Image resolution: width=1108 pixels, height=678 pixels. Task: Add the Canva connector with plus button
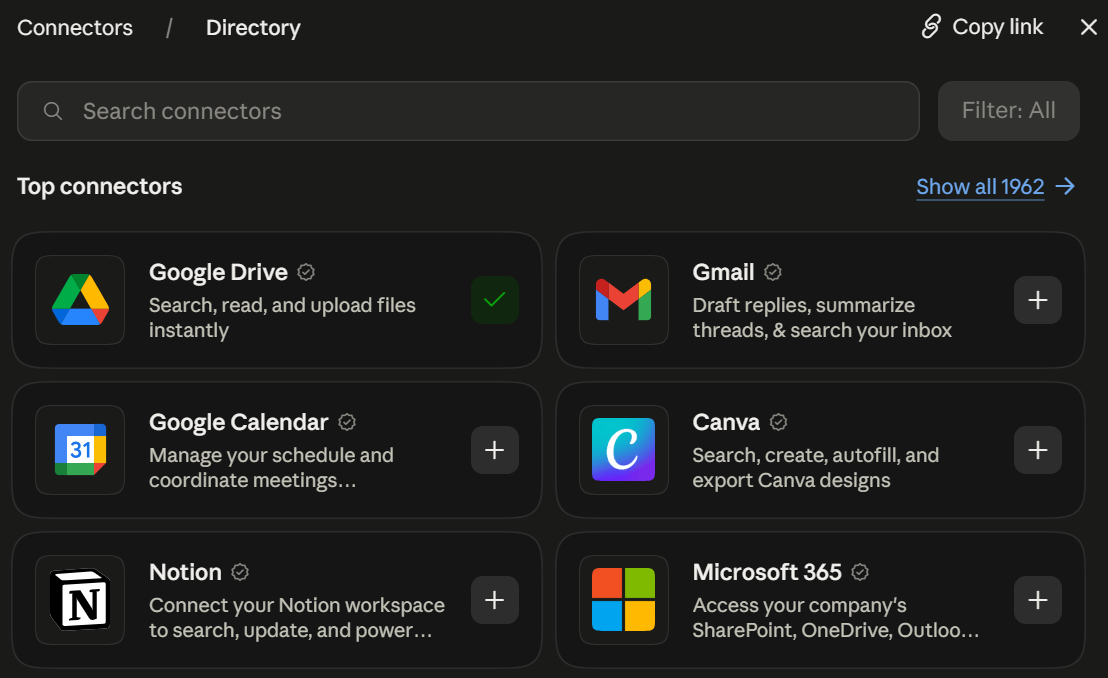point(1037,450)
